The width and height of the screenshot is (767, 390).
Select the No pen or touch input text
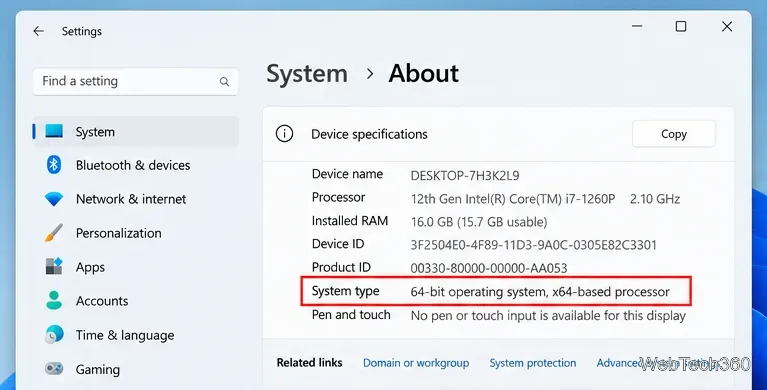pyautogui.click(x=548, y=316)
